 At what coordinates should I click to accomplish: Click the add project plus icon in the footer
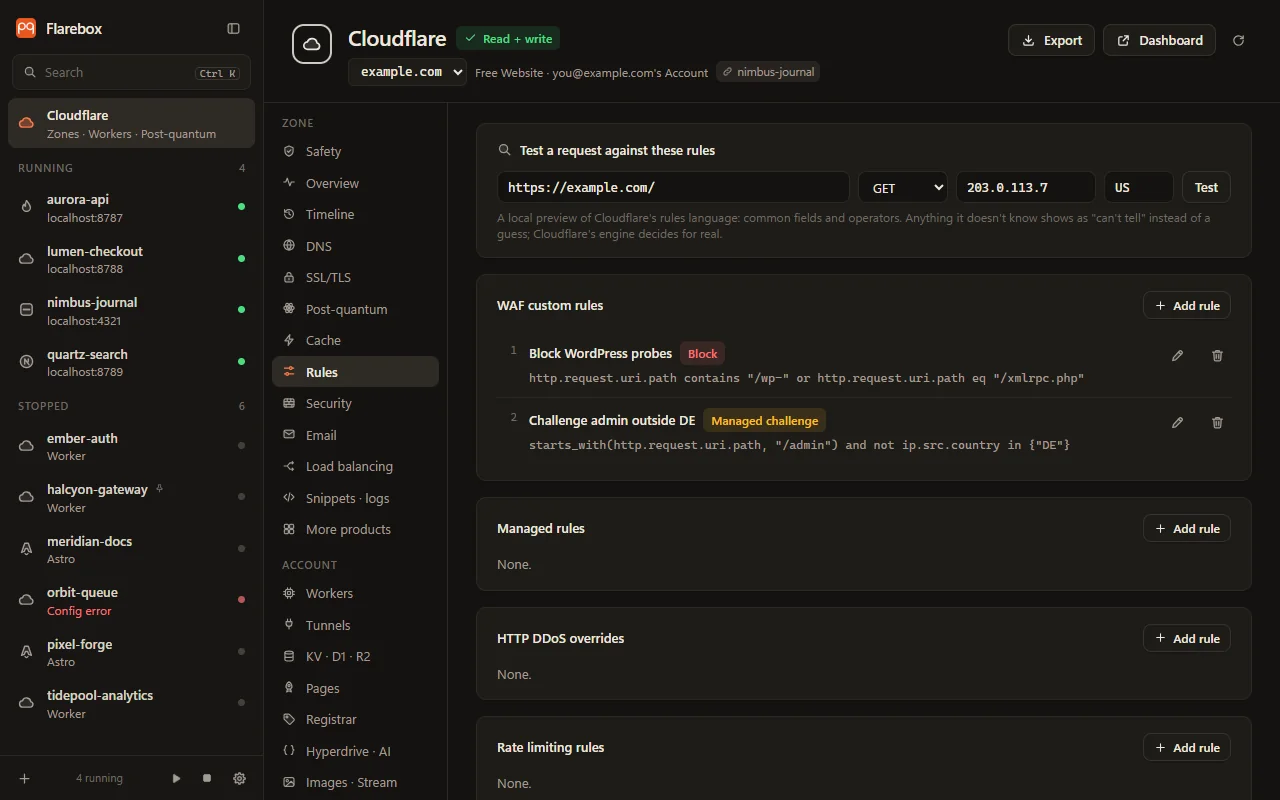tap(25, 778)
